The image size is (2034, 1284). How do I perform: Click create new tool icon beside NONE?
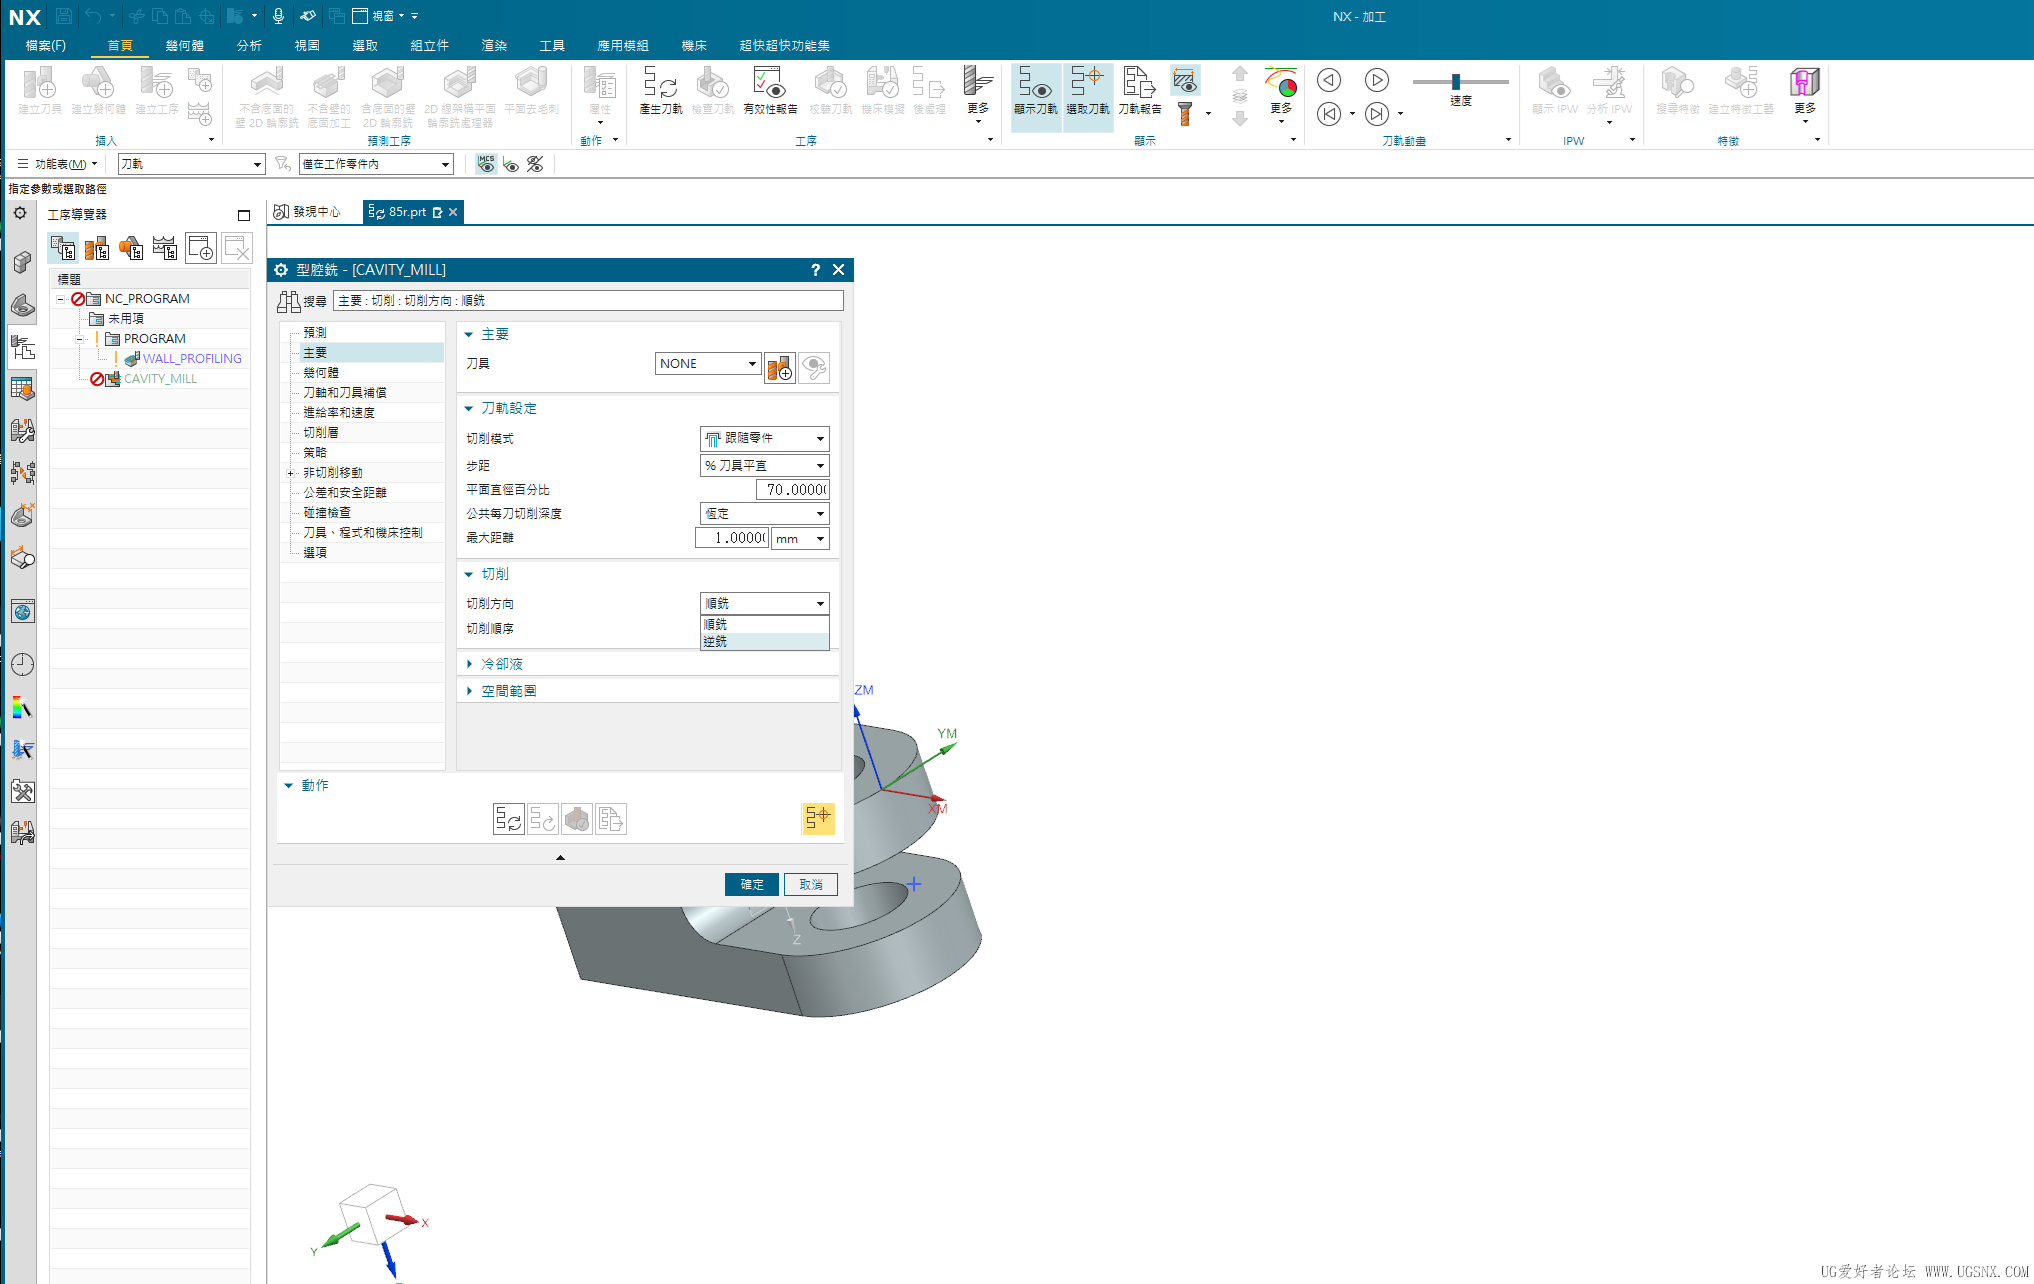pos(780,368)
